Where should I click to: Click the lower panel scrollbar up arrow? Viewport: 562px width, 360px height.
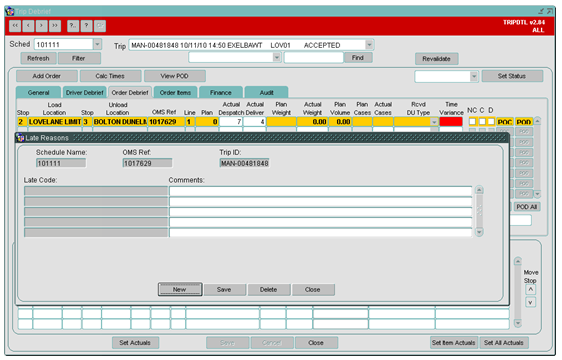pos(518,261)
